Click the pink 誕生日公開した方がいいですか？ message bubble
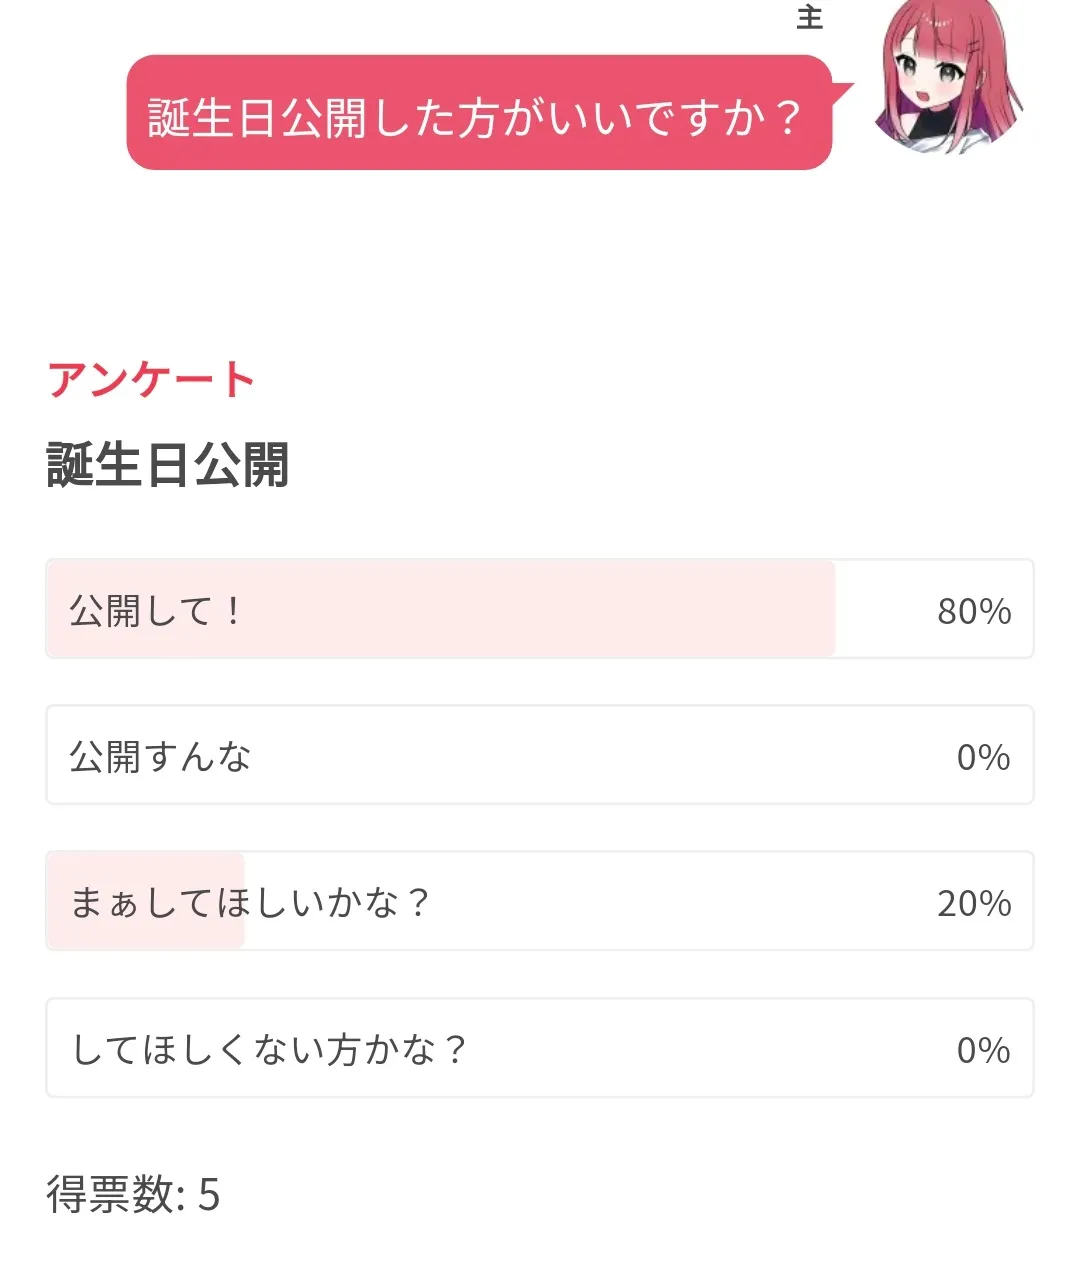This screenshot has width=1080, height=1280. (x=479, y=113)
